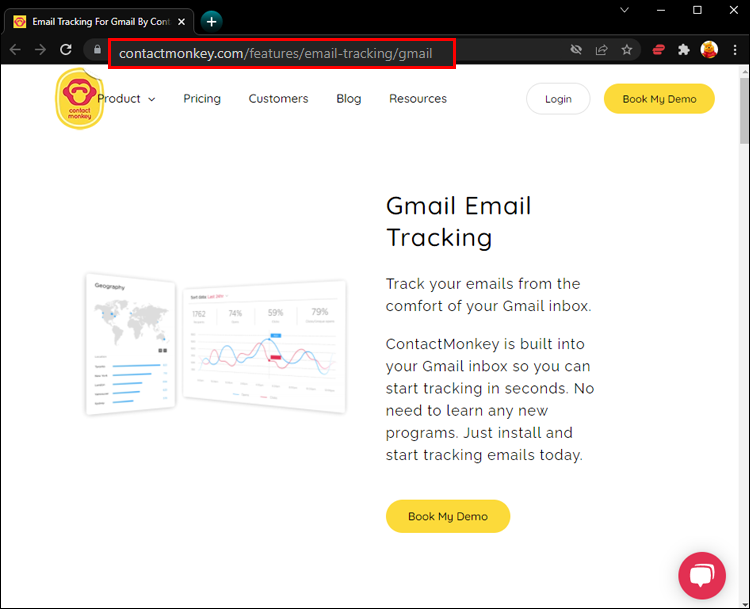Maximize the browser window
This screenshot has height=609, width=750.
click(x=697, y=10)
